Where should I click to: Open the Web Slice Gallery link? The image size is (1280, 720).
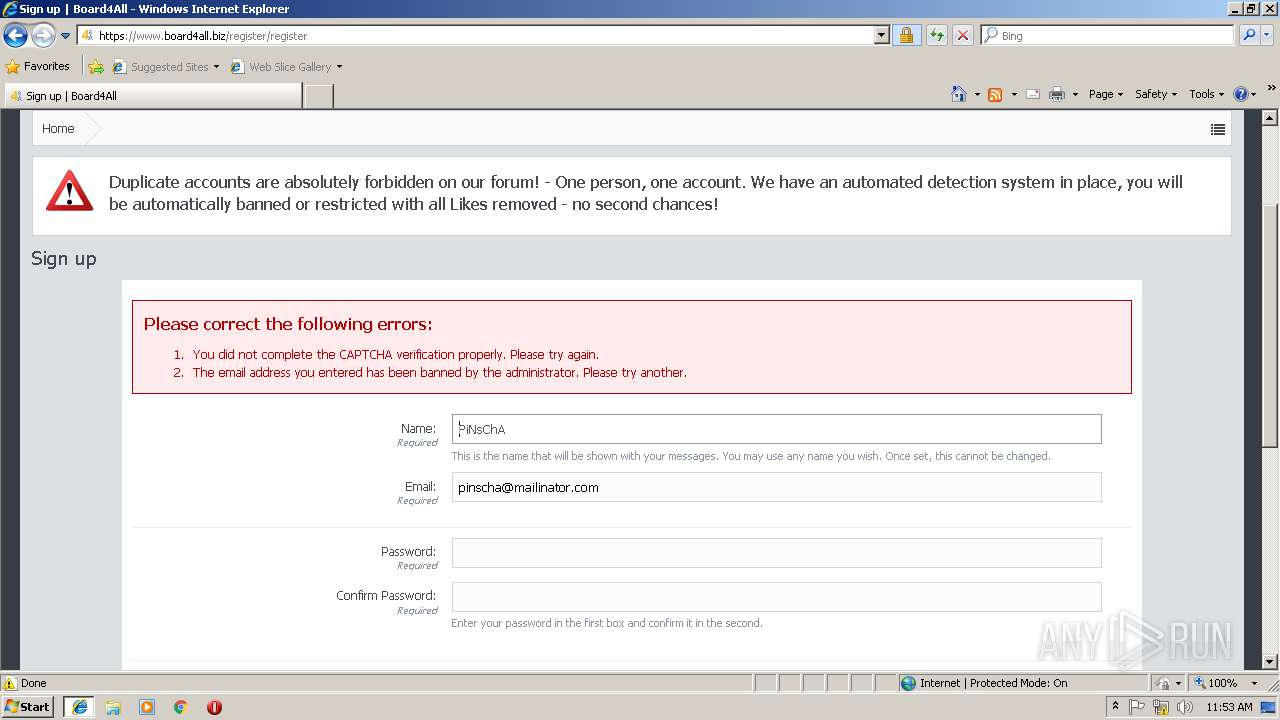[286, 67]
